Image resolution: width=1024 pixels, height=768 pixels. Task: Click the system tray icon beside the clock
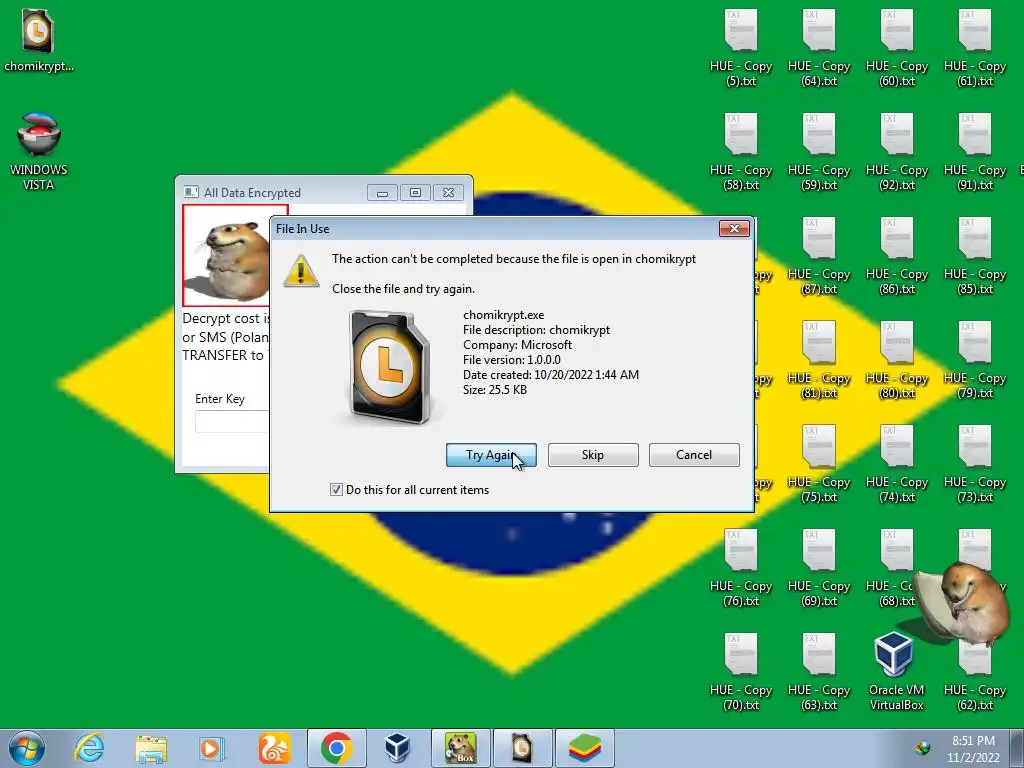coord(923,749)
